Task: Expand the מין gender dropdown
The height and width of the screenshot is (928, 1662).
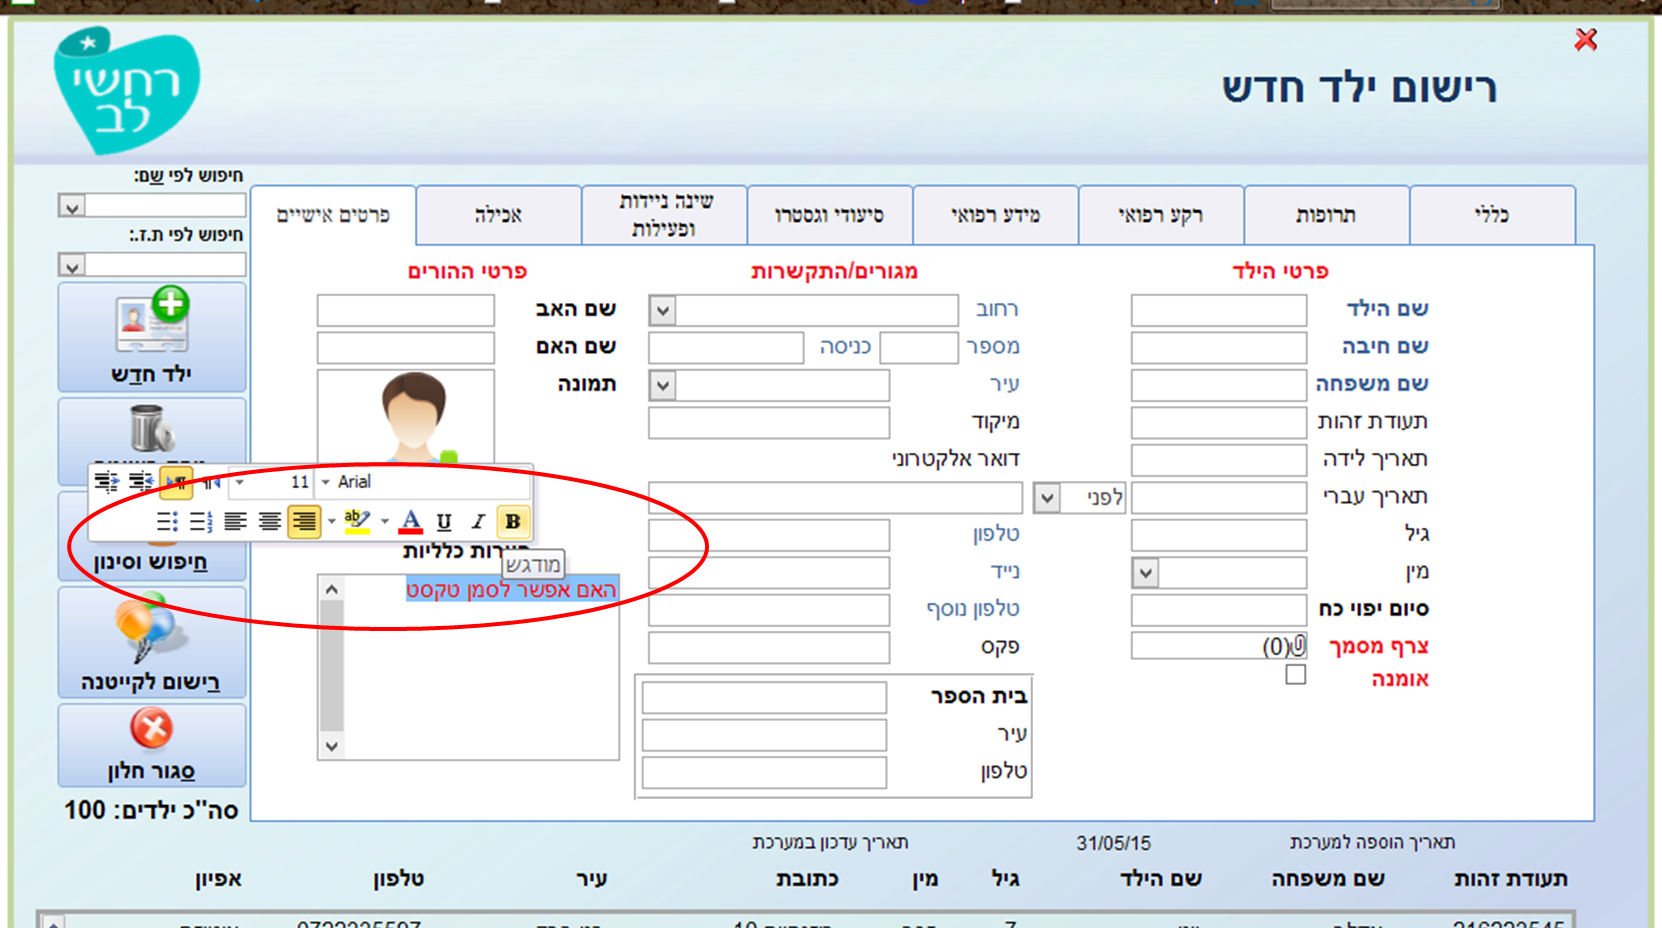Action: (x=1146, y=573)
